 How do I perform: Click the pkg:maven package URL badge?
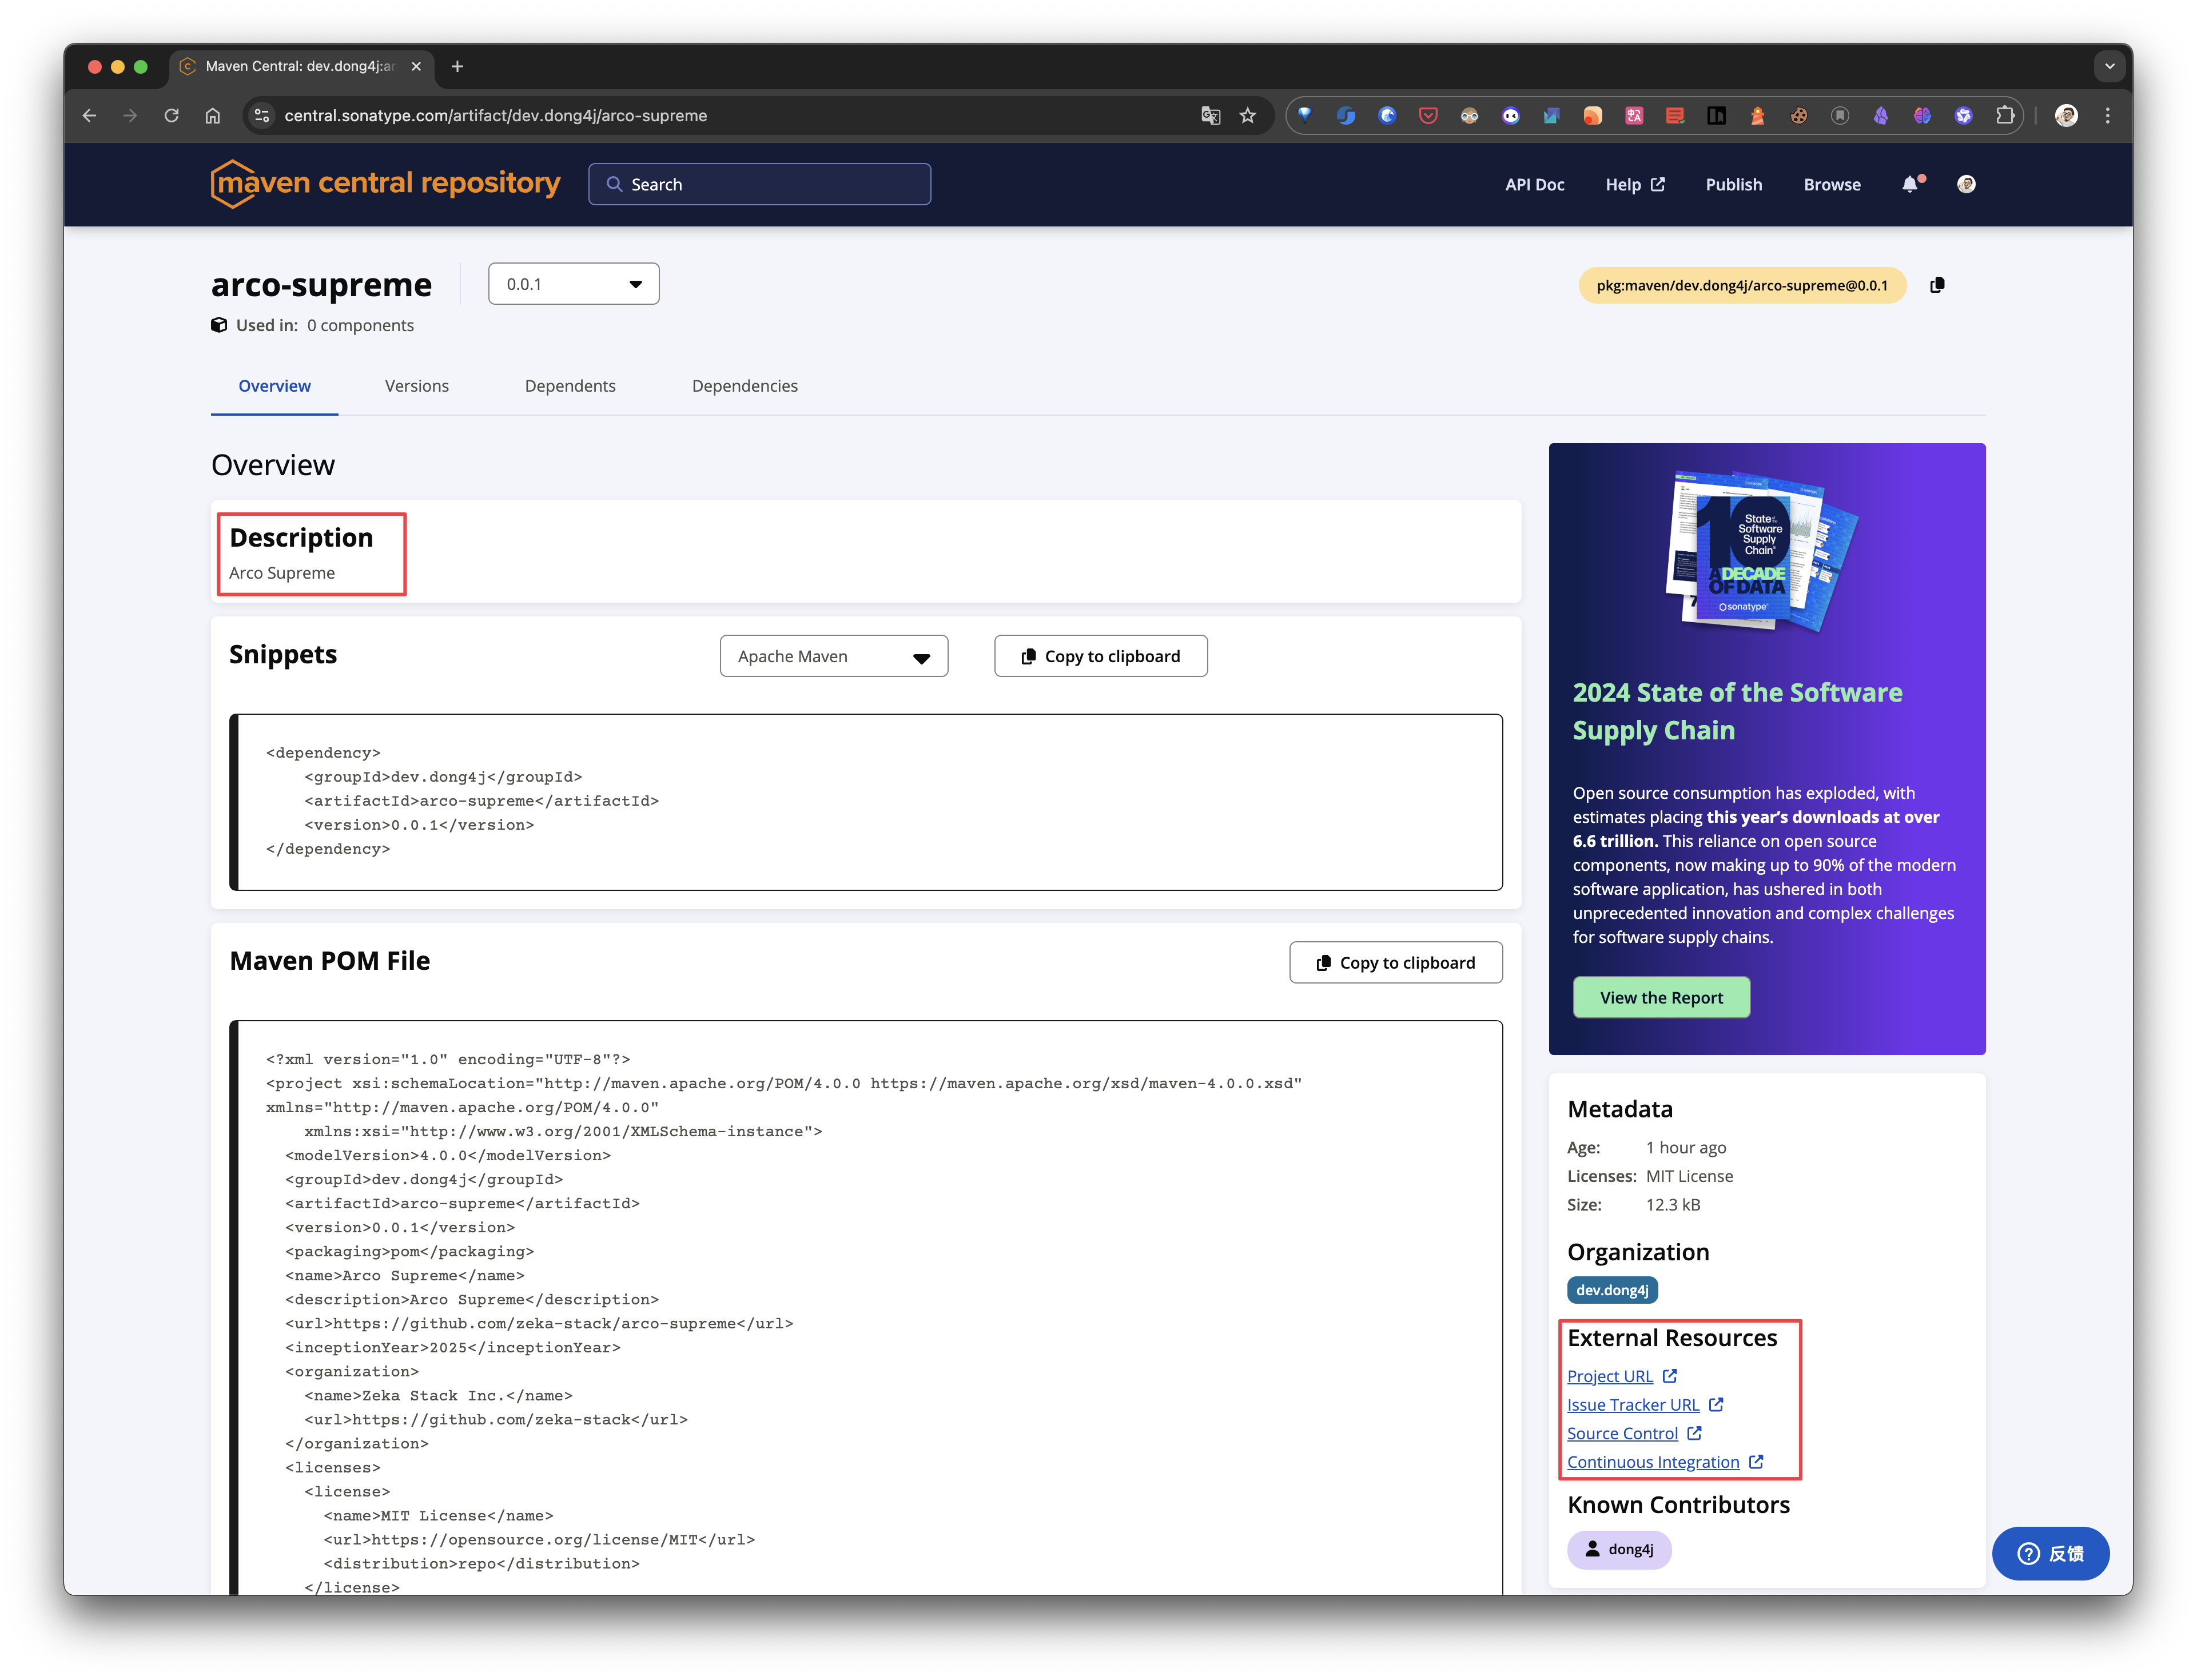tap(1741, 285)
